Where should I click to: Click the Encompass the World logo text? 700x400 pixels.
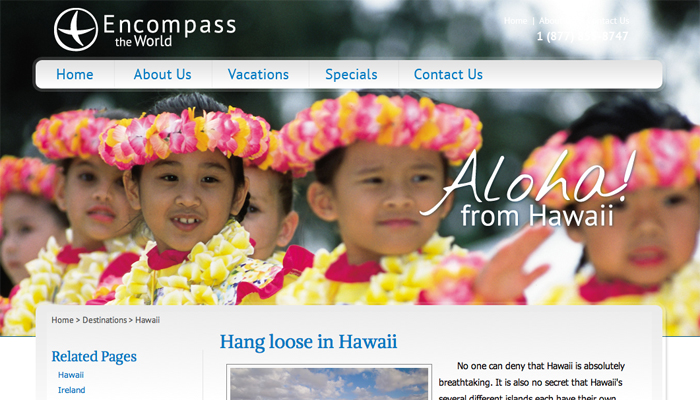[x=169, y=31]
